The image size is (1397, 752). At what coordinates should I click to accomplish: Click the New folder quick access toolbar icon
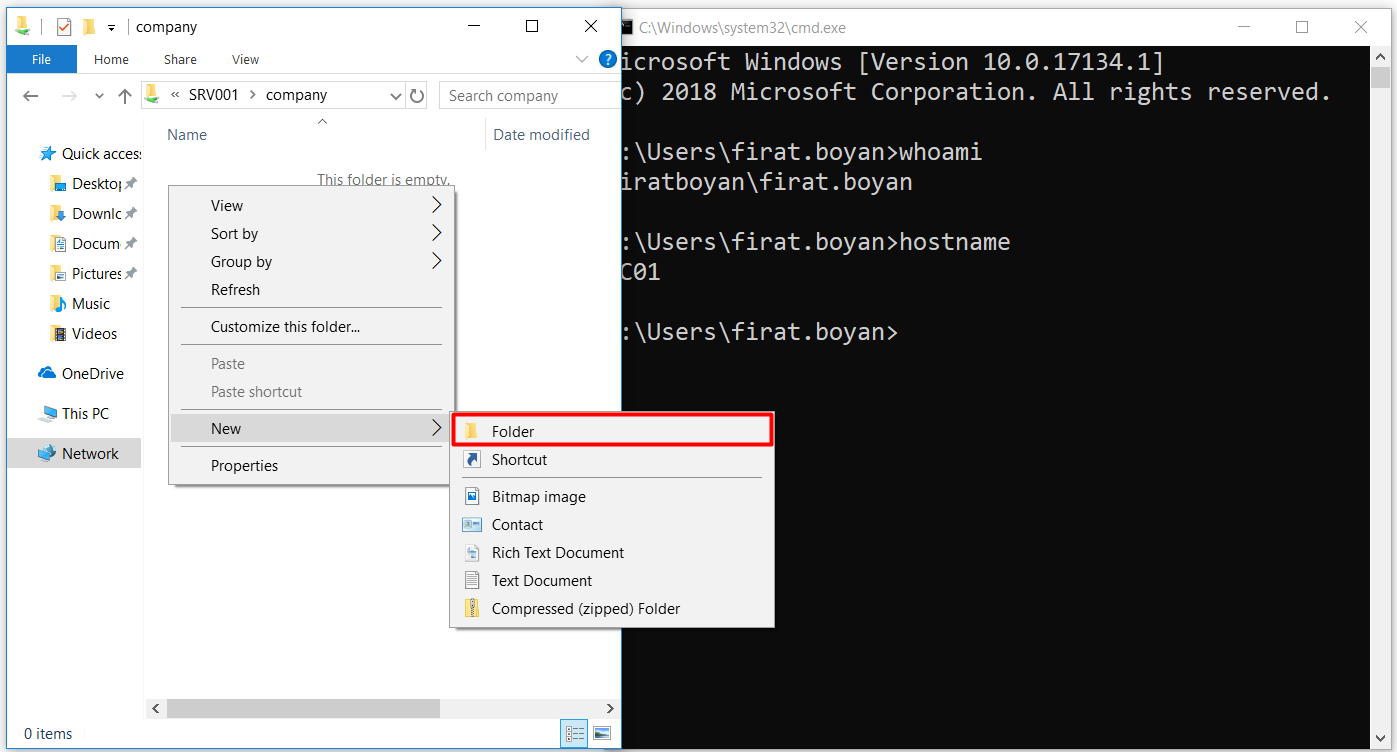pos(89,27)
